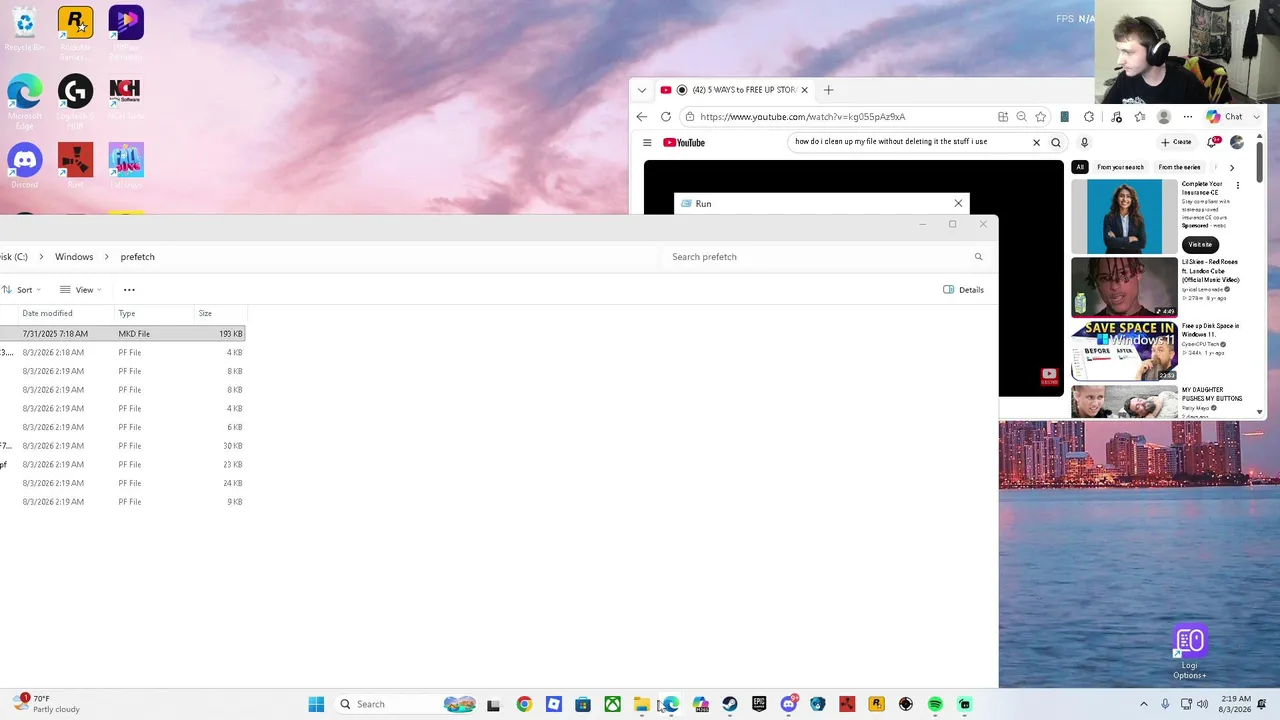
Task: Add this page to Edge favorites
Action: click(1040, 117)
